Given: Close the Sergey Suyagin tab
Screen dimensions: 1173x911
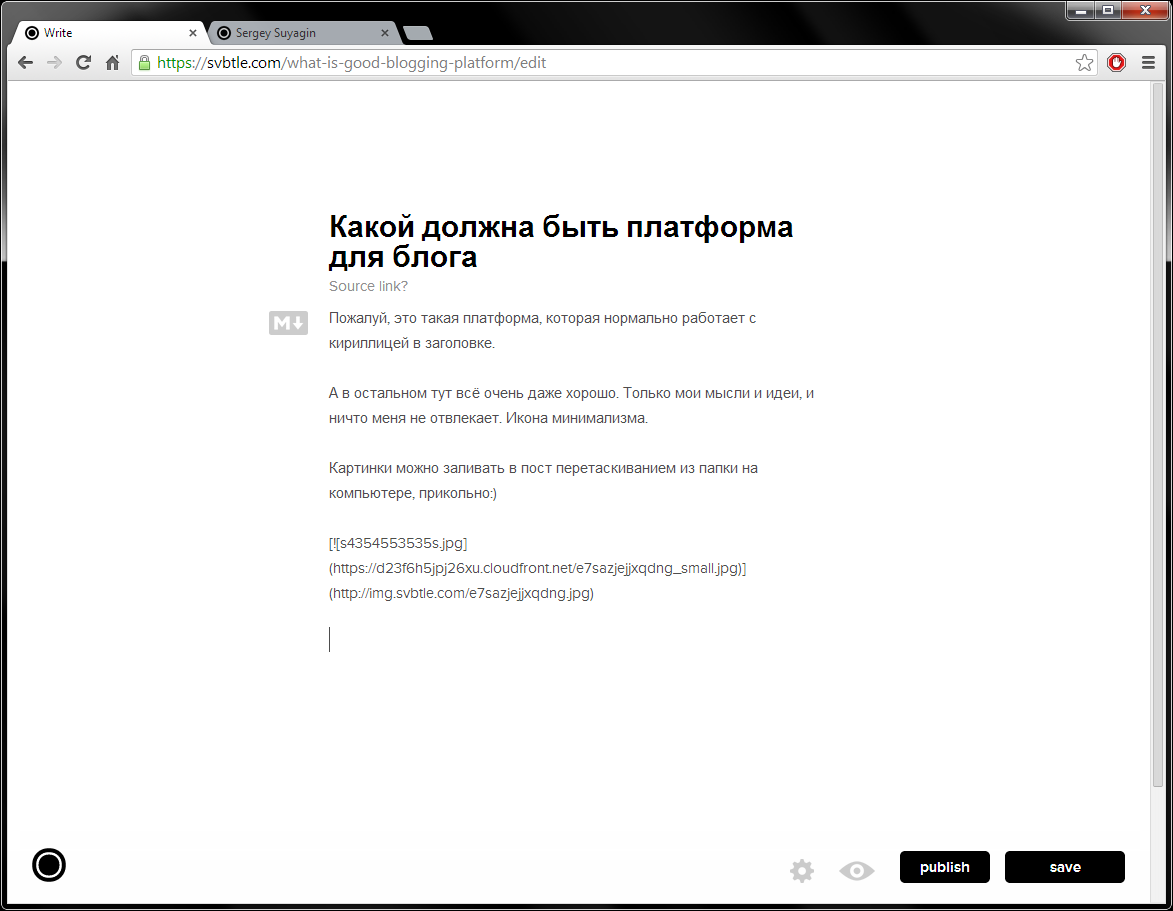Looking at the screenshot, I should (386, 33).
